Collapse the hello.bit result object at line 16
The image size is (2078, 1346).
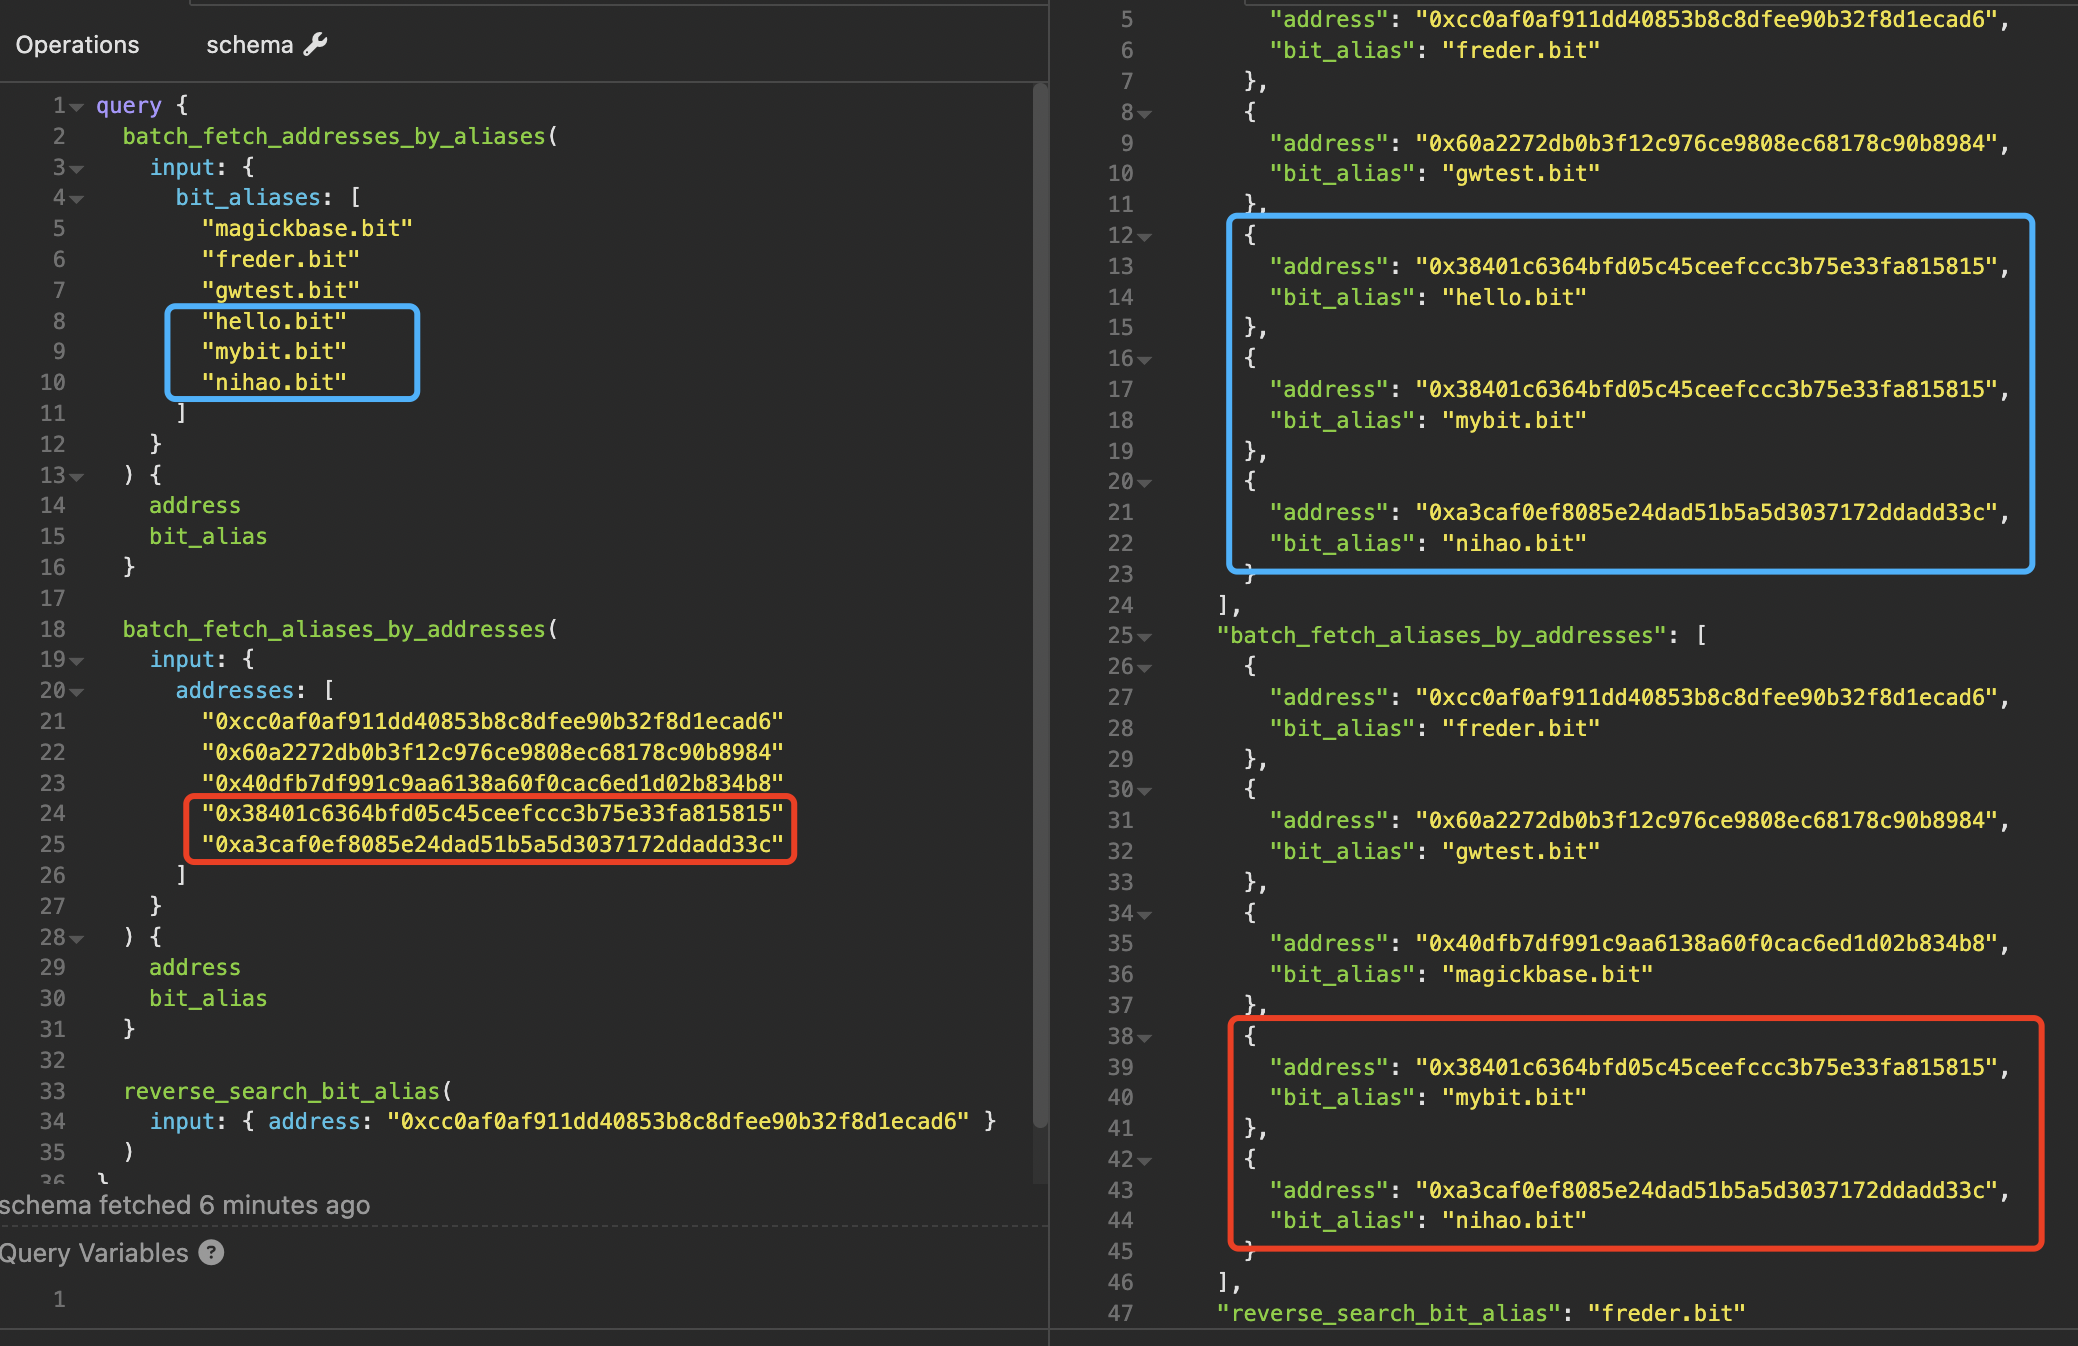pyautogui.click(x=1145, y=359)
